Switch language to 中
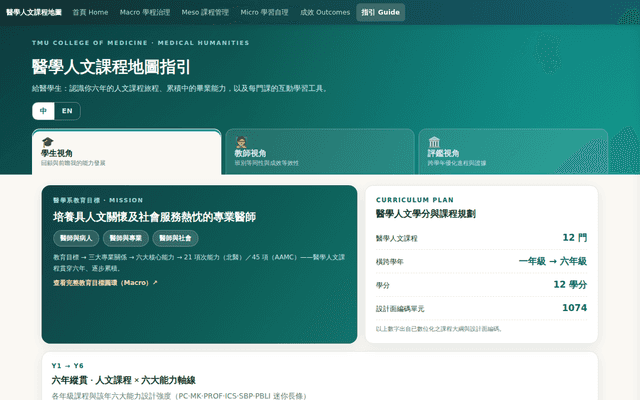Image resolution: width=640 pixels, height=400 pixels. (x=43, y=111)
